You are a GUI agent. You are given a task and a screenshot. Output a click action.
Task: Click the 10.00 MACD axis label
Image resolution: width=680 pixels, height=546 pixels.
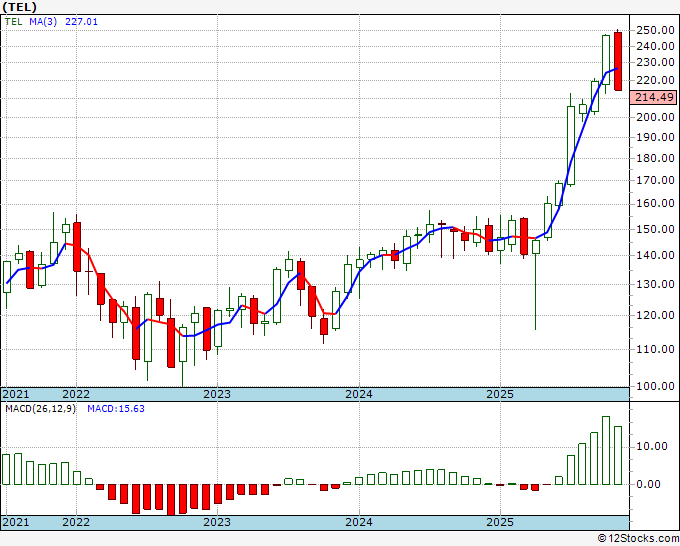pyautogui.click(x=652, y=447)
